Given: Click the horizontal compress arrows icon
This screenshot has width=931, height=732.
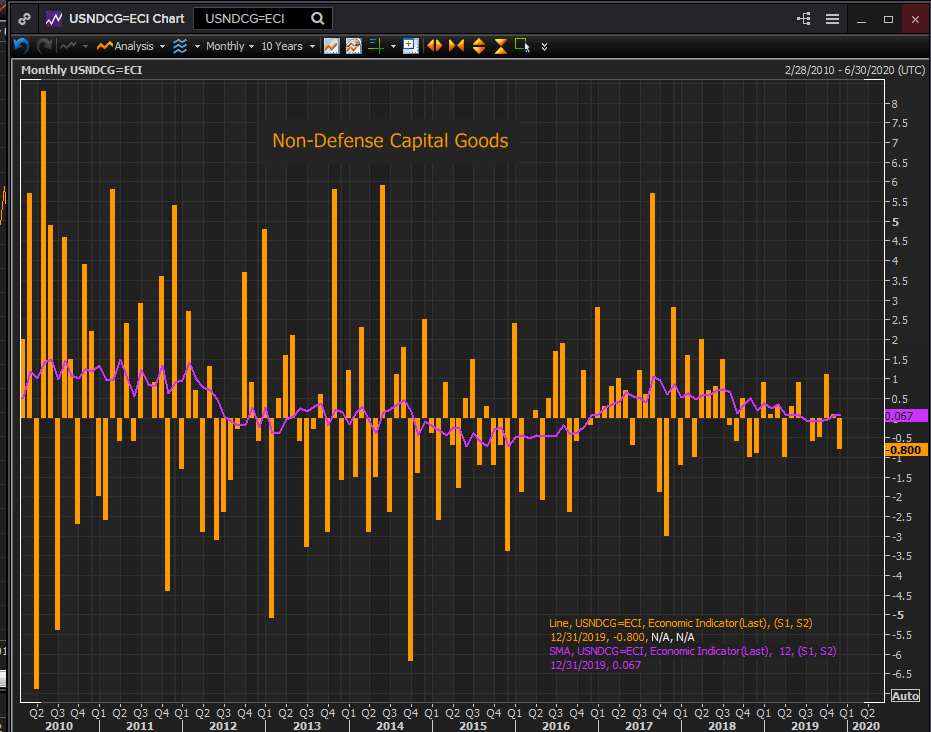Looking at the screenshot, I should (x=456, y=46).
